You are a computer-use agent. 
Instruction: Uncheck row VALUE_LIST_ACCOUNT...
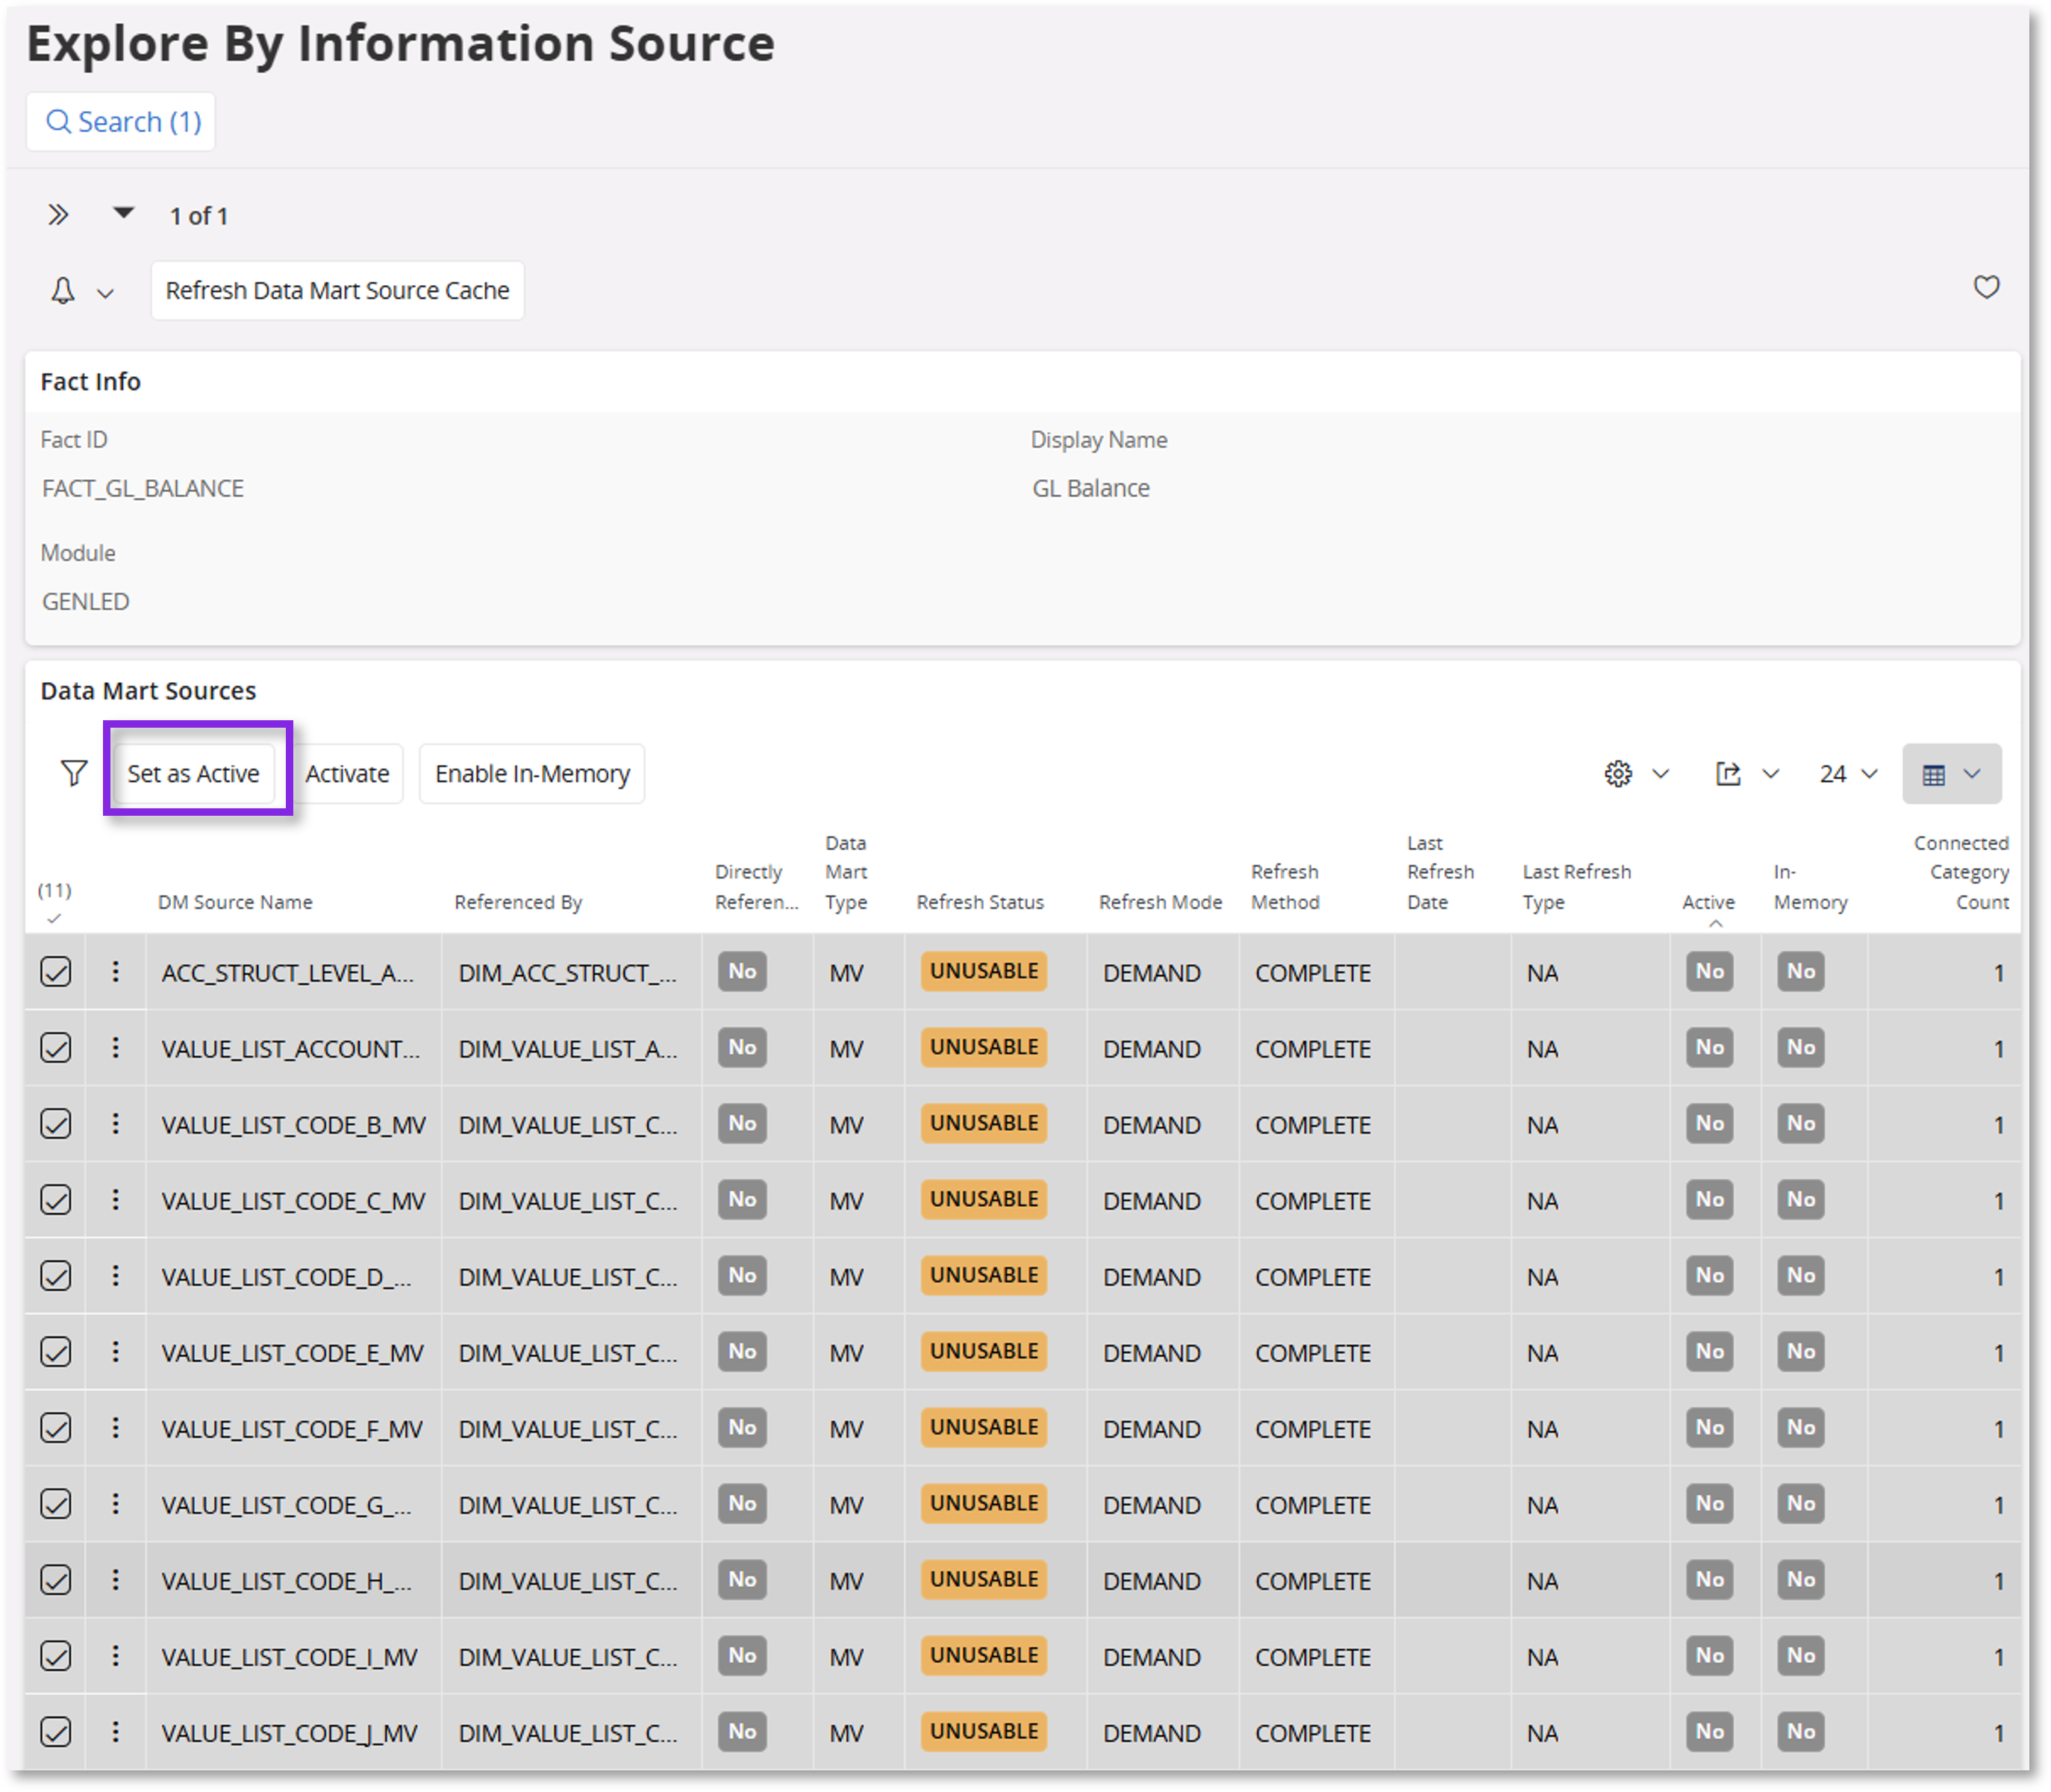click(x=56, y=1048)
